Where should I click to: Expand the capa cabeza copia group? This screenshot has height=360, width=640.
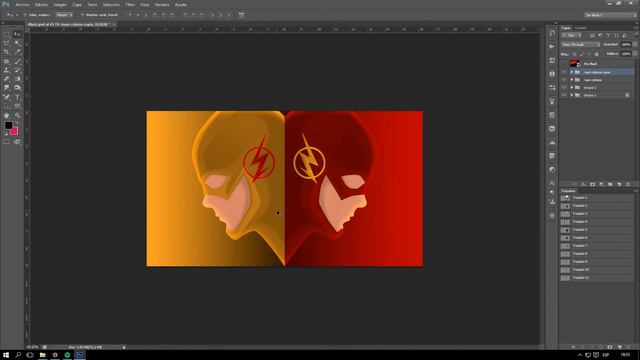tap(572, 72)
